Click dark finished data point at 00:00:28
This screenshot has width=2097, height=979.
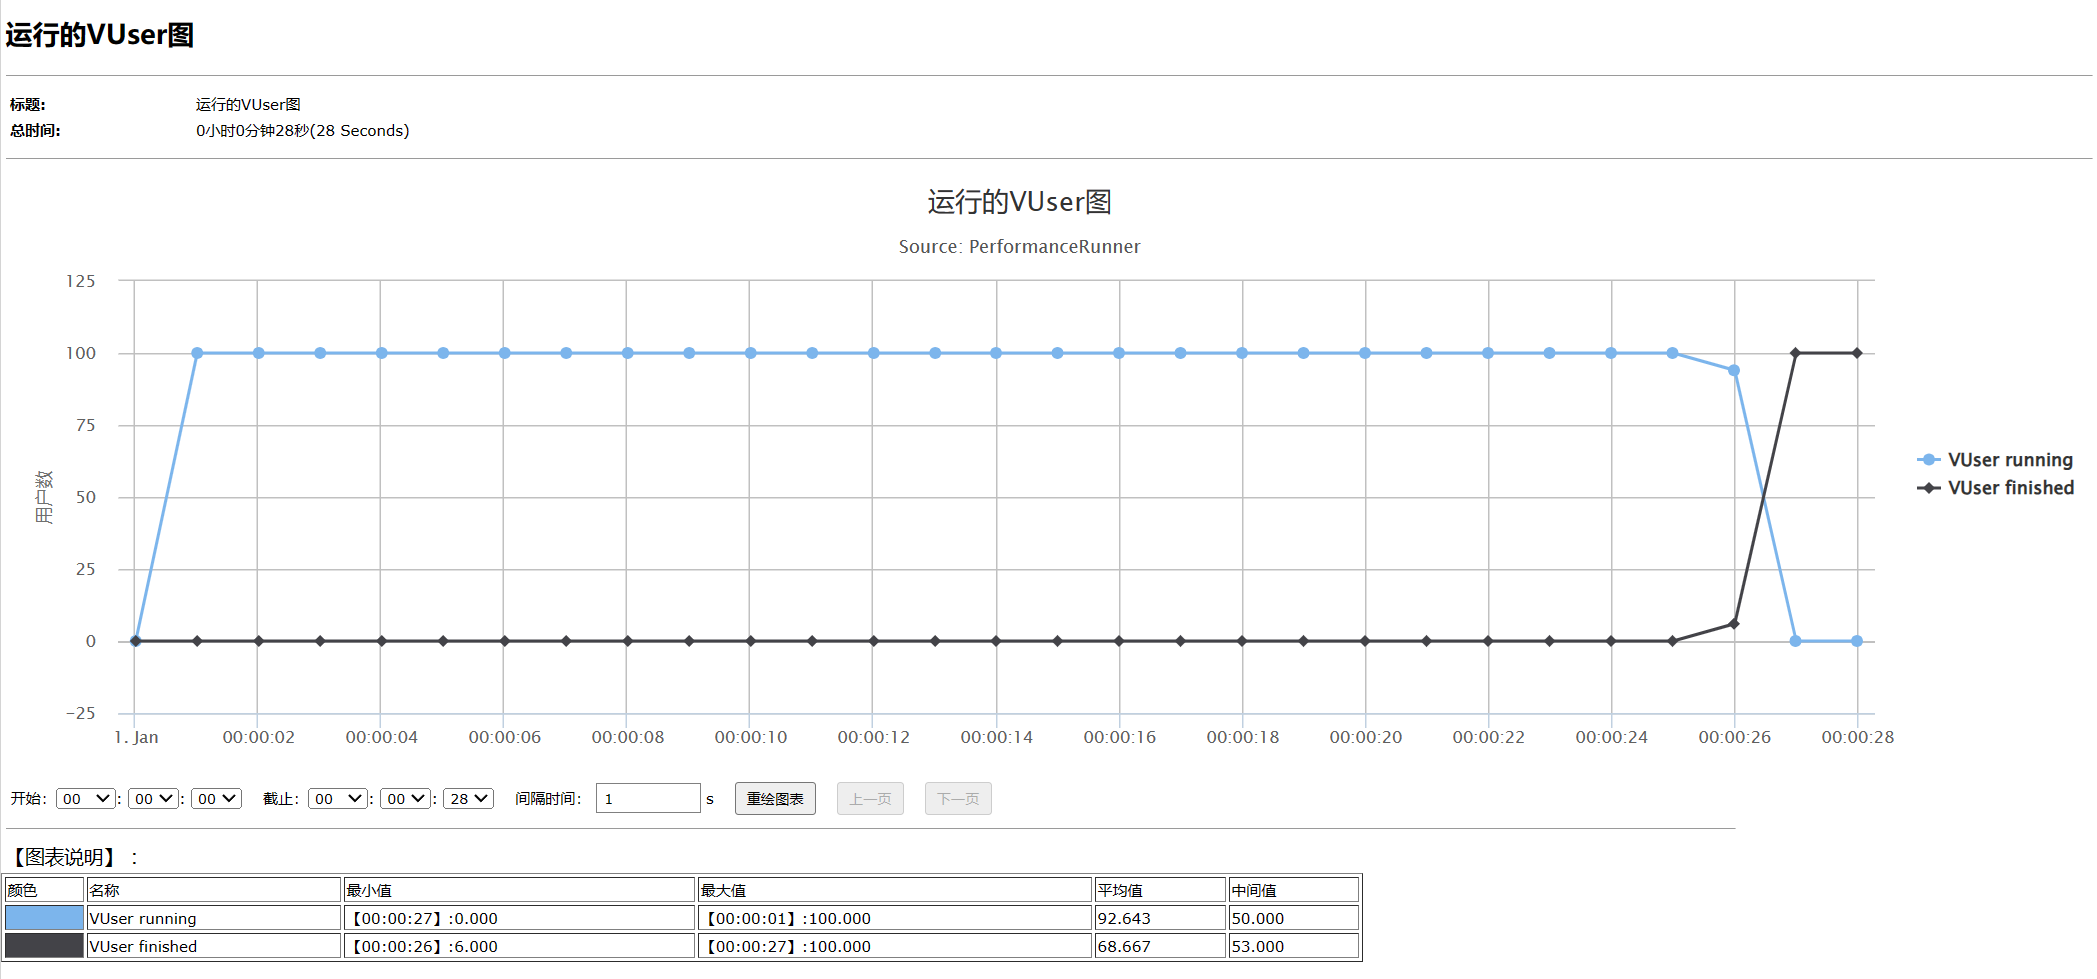1857,353
